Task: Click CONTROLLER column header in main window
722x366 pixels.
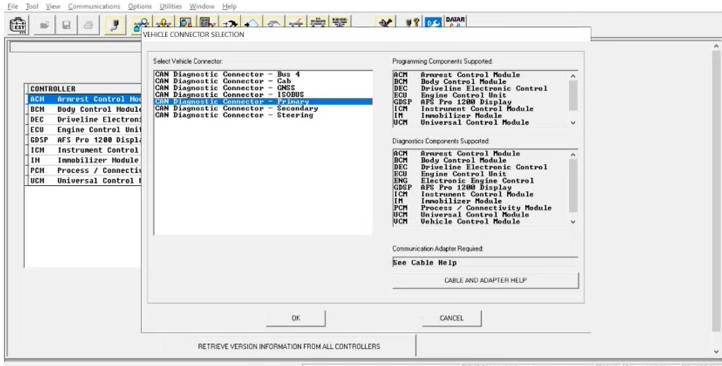Action: click(x=84, y=89)
